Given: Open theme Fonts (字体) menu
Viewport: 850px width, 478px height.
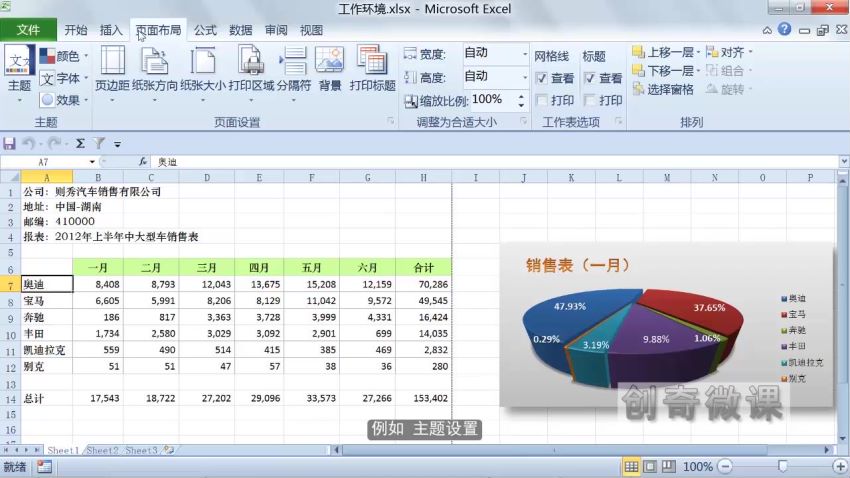Looking at the screenshot, I should tap(64, 78).
